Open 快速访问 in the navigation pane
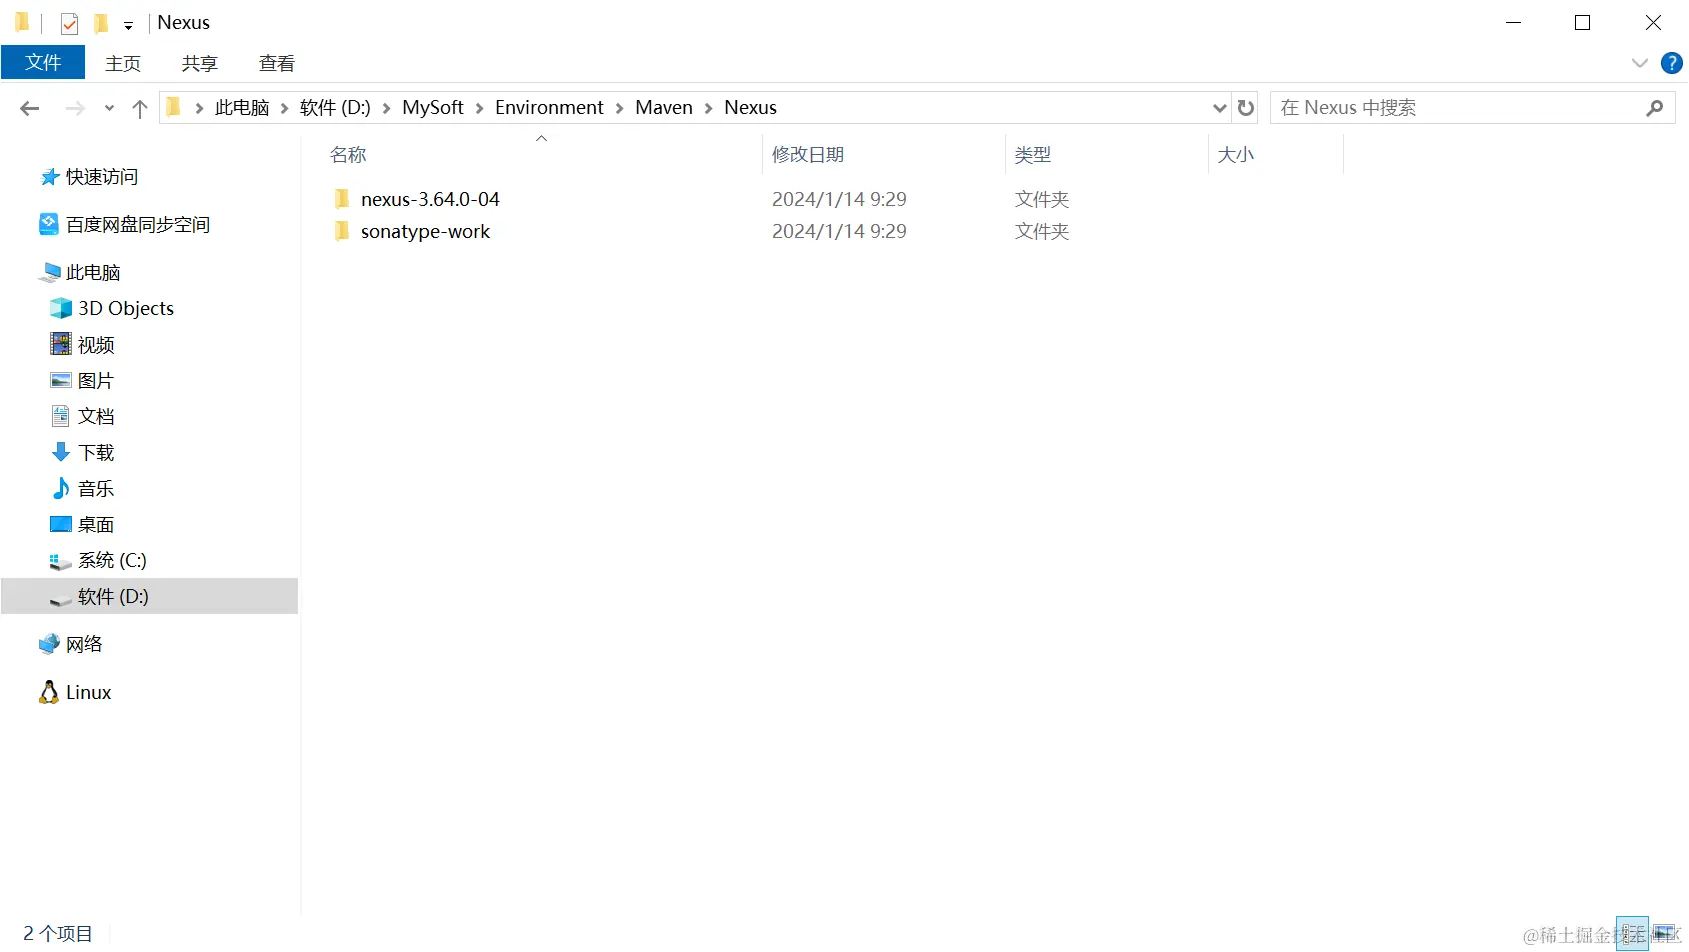 click(x=102, y=177)
